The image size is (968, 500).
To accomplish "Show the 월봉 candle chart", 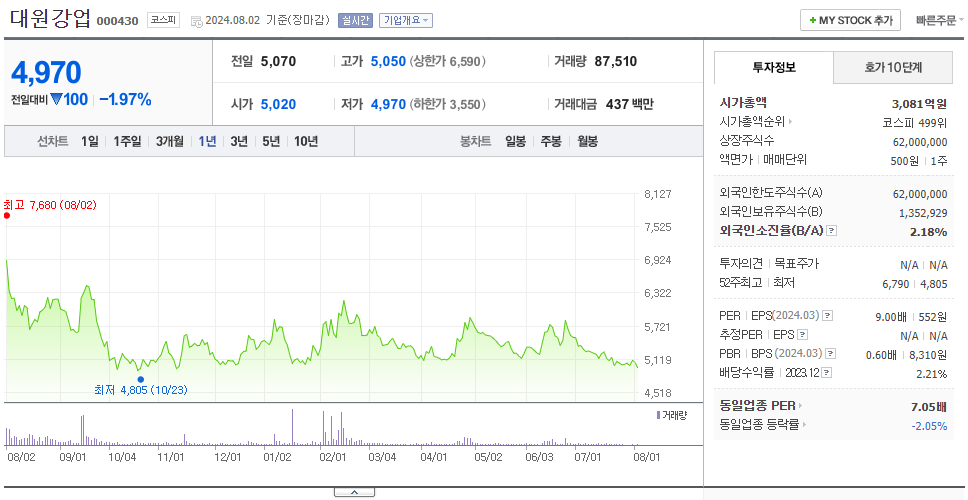I will 588,141.
